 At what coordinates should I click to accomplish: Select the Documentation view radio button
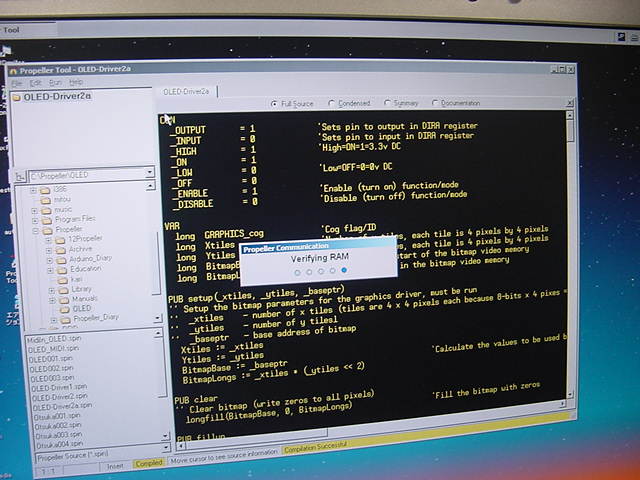pyautogui.click(x=435, y=103)
